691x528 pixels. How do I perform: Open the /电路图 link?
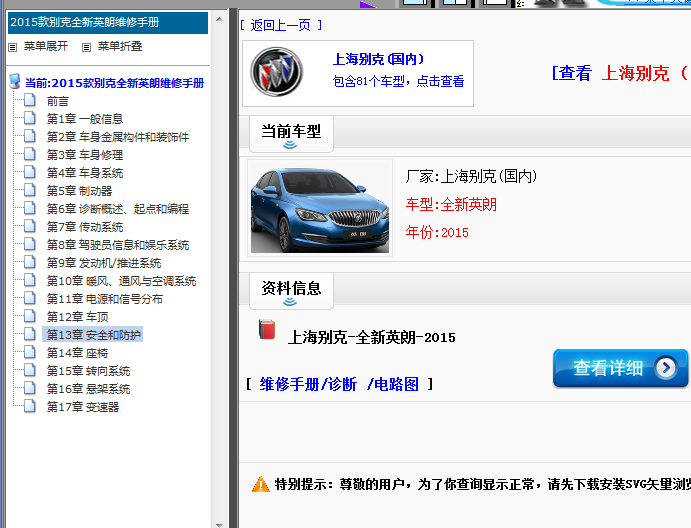(393, 384)
